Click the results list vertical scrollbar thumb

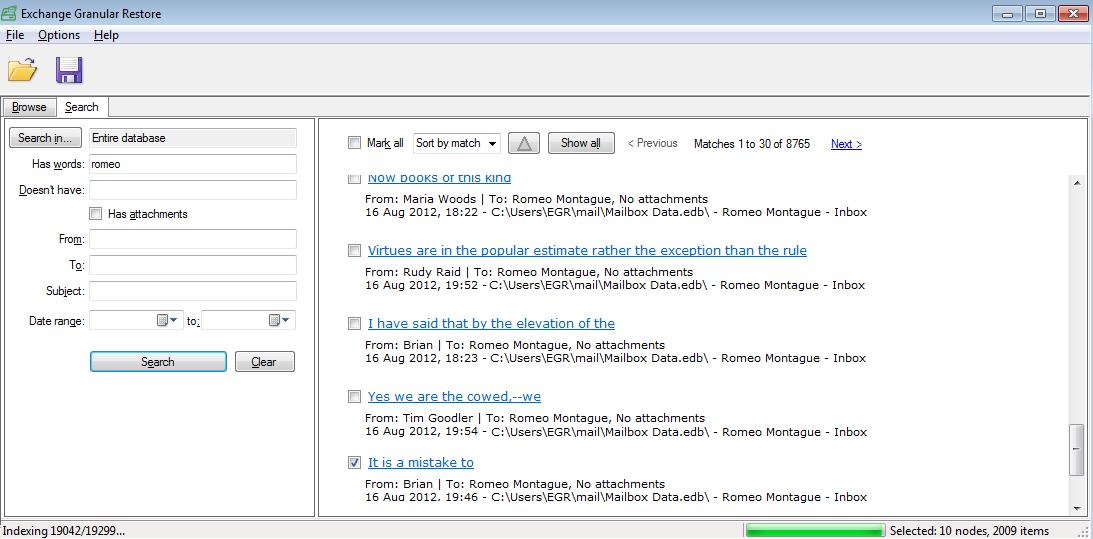pos(1076,448)
